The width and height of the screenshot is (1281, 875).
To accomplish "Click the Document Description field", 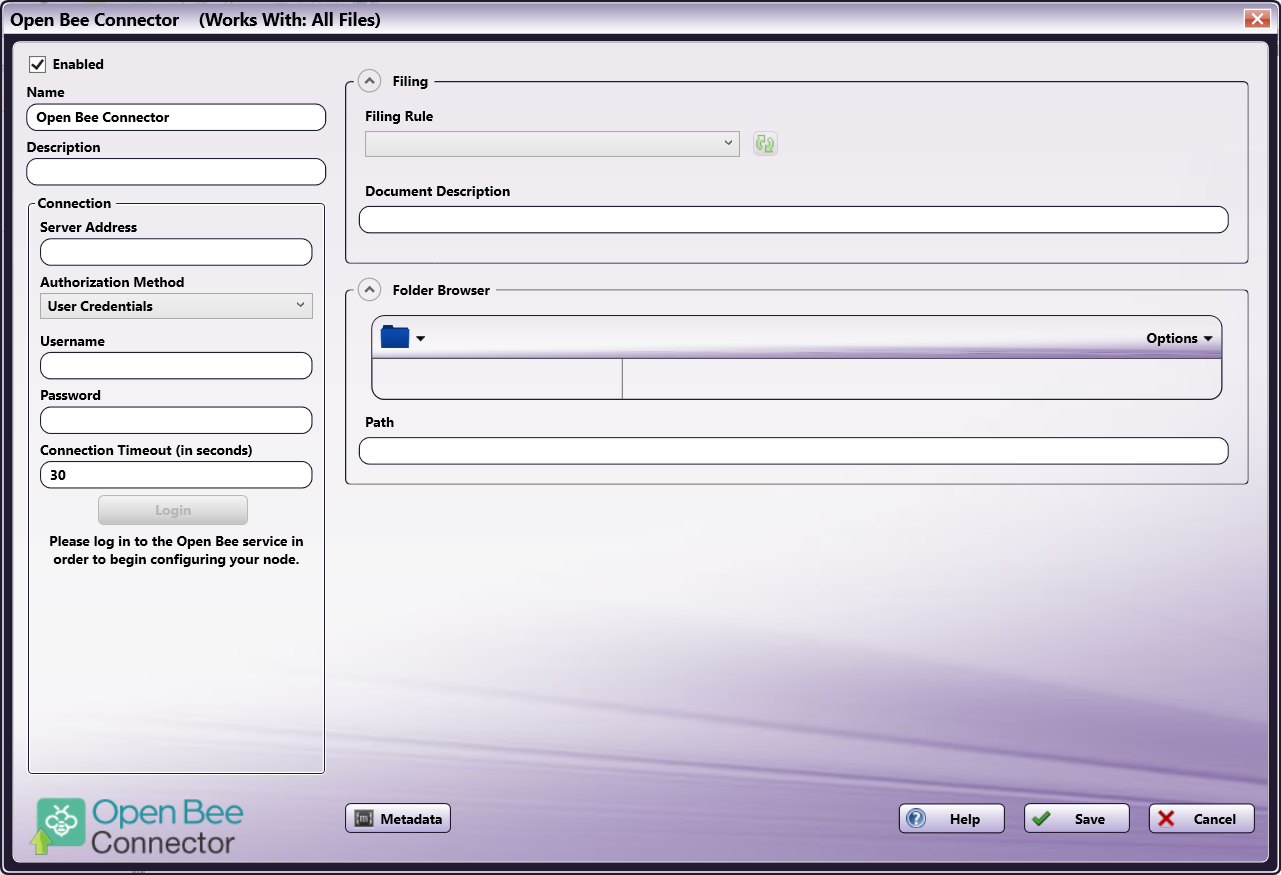I will tap(793, 220).
